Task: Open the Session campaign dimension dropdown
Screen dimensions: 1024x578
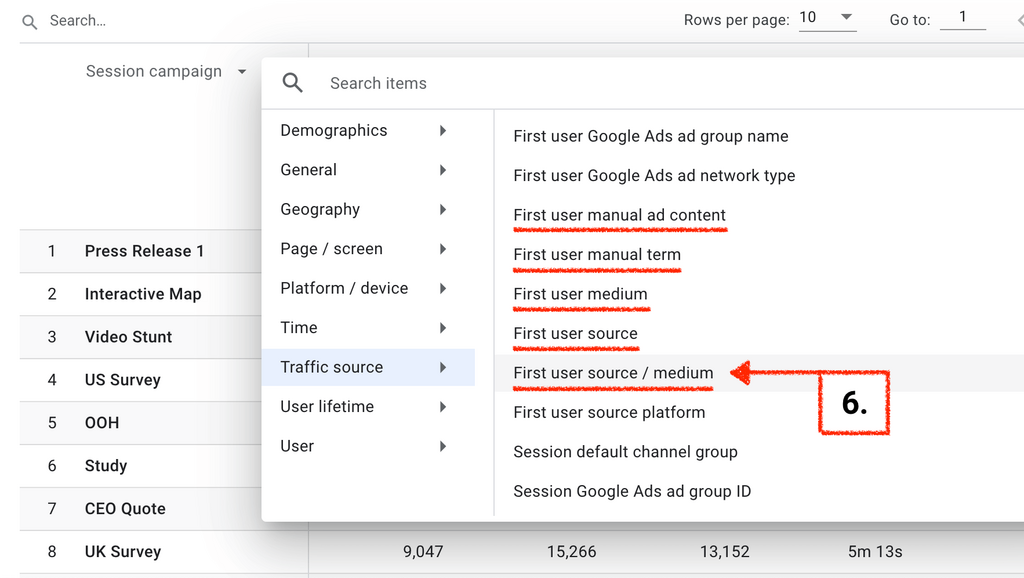Action: pyautogui.click(x=166, y=71)
